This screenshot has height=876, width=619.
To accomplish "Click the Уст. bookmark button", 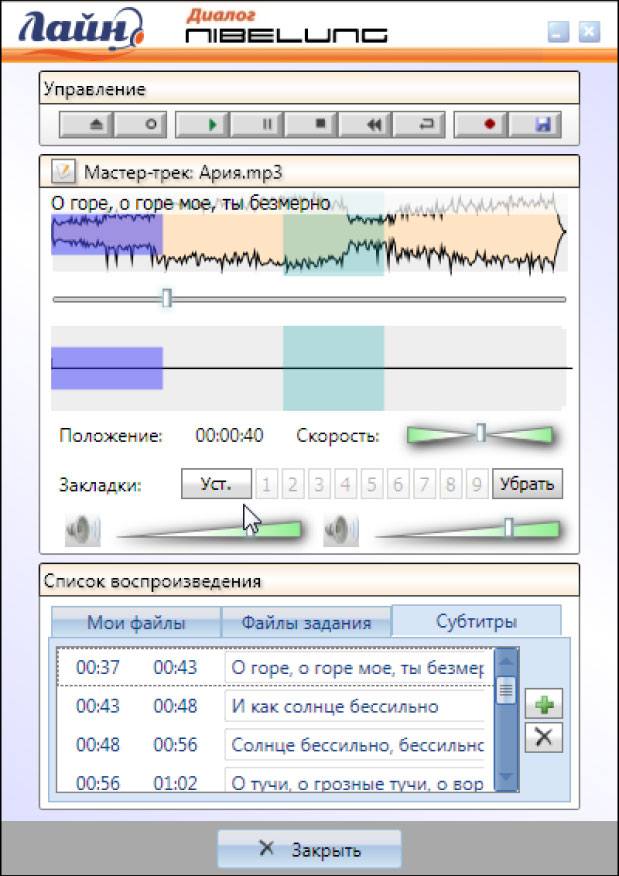I will tap(217, 484).
